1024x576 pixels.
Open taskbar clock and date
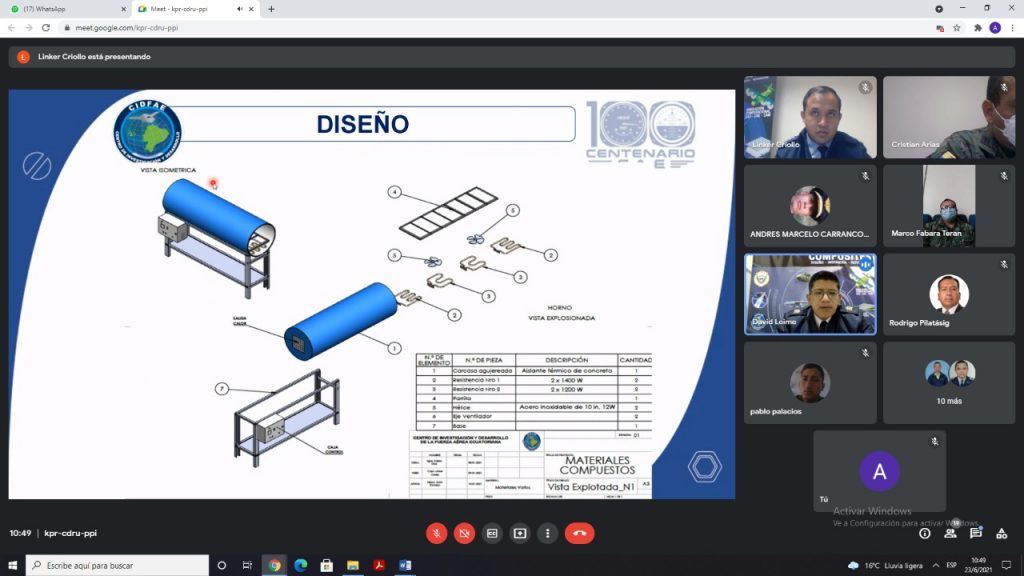coord(978,566)
